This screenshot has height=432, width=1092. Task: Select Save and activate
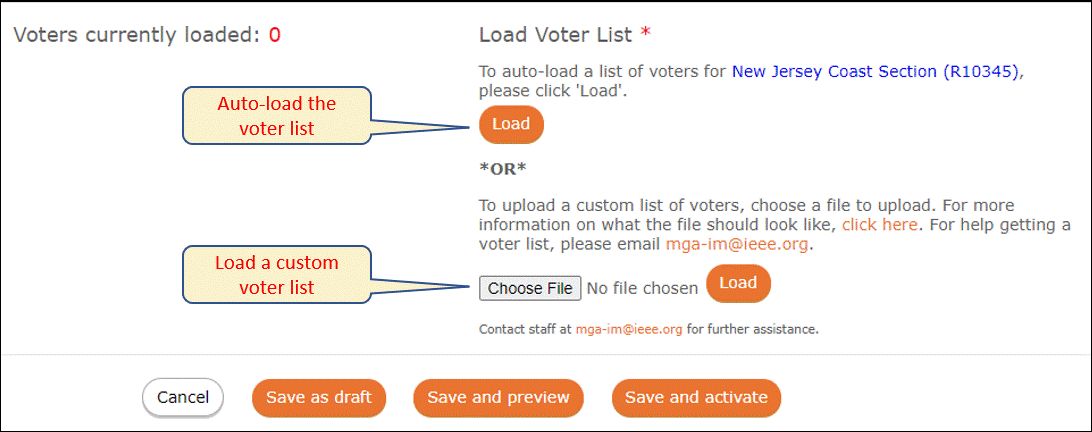click(696, 397)
